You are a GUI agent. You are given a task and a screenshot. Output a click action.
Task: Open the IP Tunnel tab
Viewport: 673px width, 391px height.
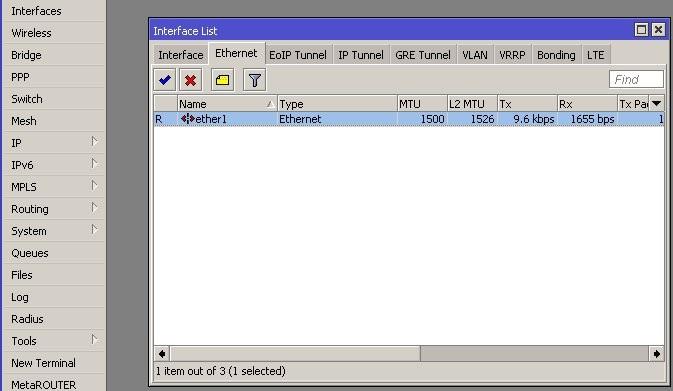click(361, 55)
